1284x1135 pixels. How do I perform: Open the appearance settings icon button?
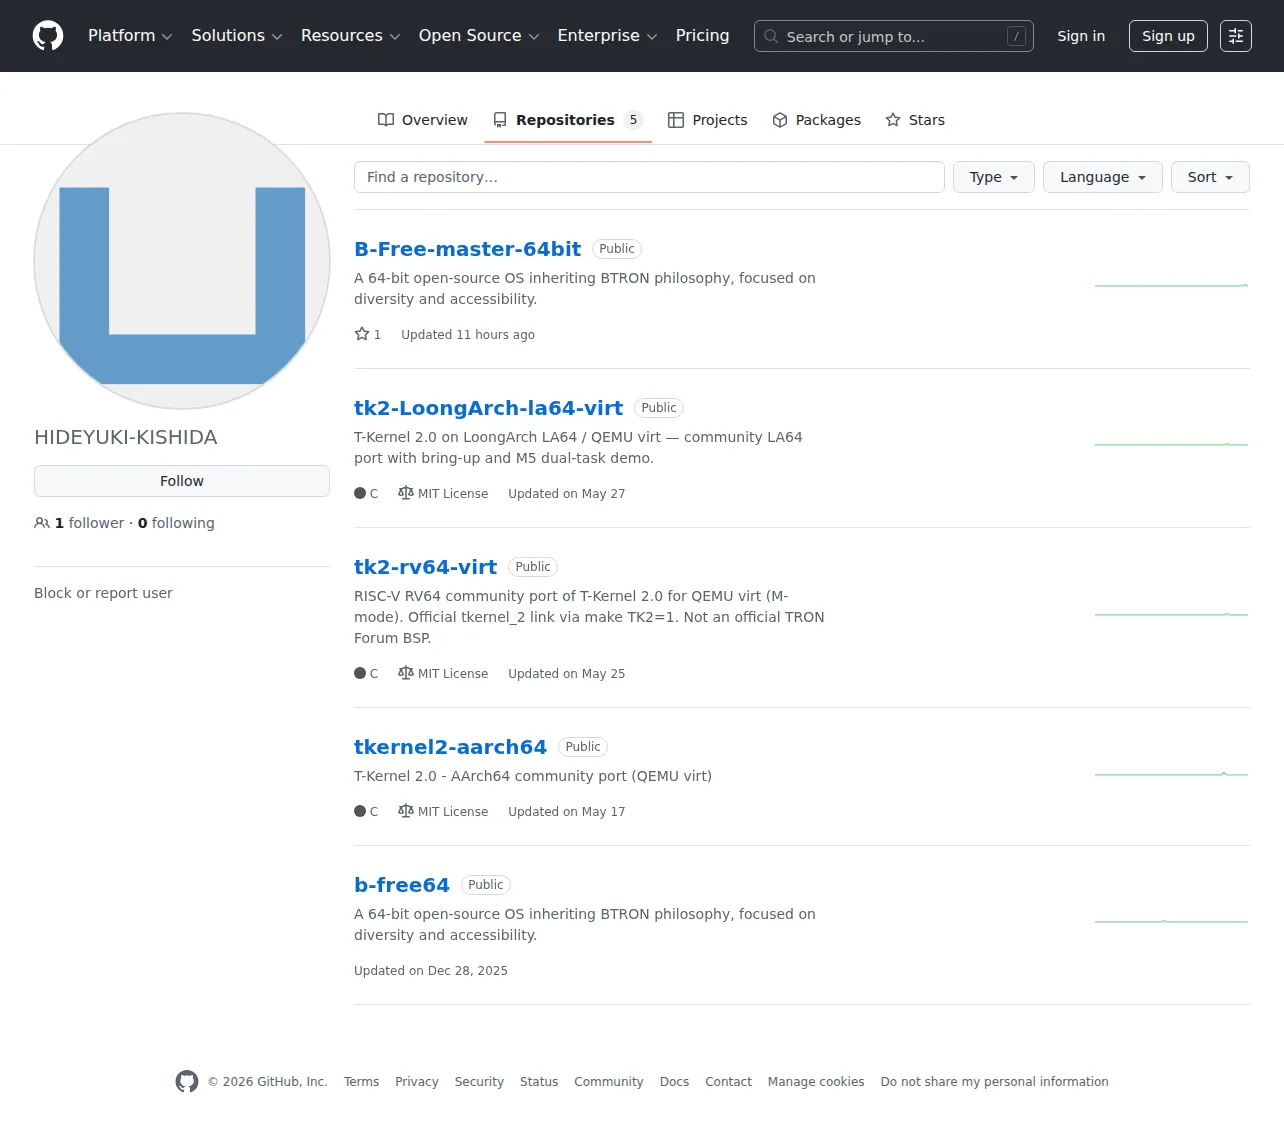(x=1236, y=36)
